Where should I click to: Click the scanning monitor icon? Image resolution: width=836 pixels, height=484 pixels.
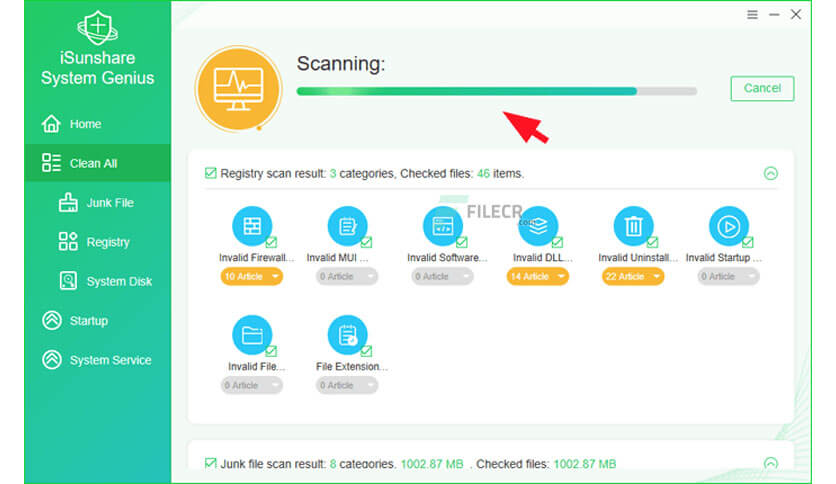click(238, 89)
